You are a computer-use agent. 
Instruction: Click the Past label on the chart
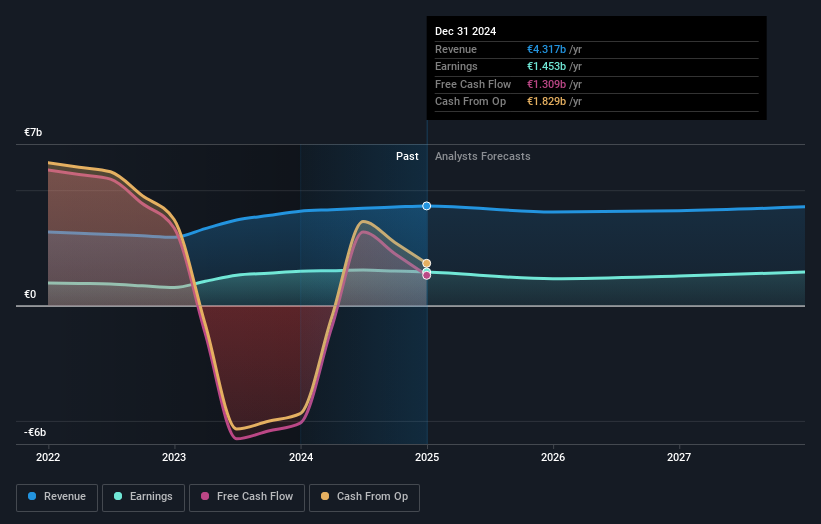click(407, 156)
